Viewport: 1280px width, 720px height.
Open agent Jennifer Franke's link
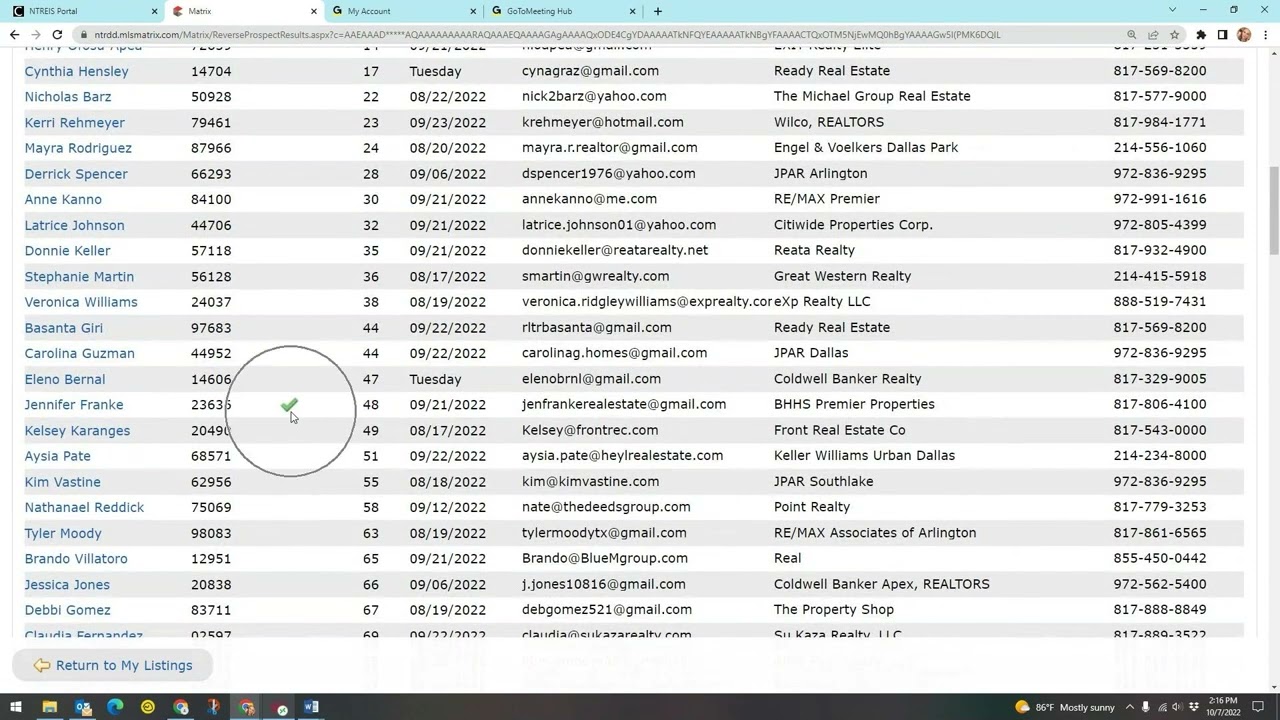[x=74, y=405]
